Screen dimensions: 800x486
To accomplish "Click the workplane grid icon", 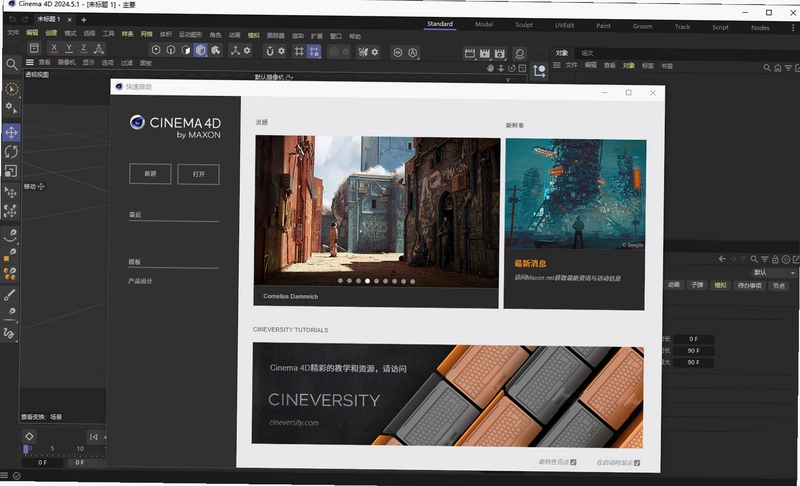I will (x=299, y=51).
